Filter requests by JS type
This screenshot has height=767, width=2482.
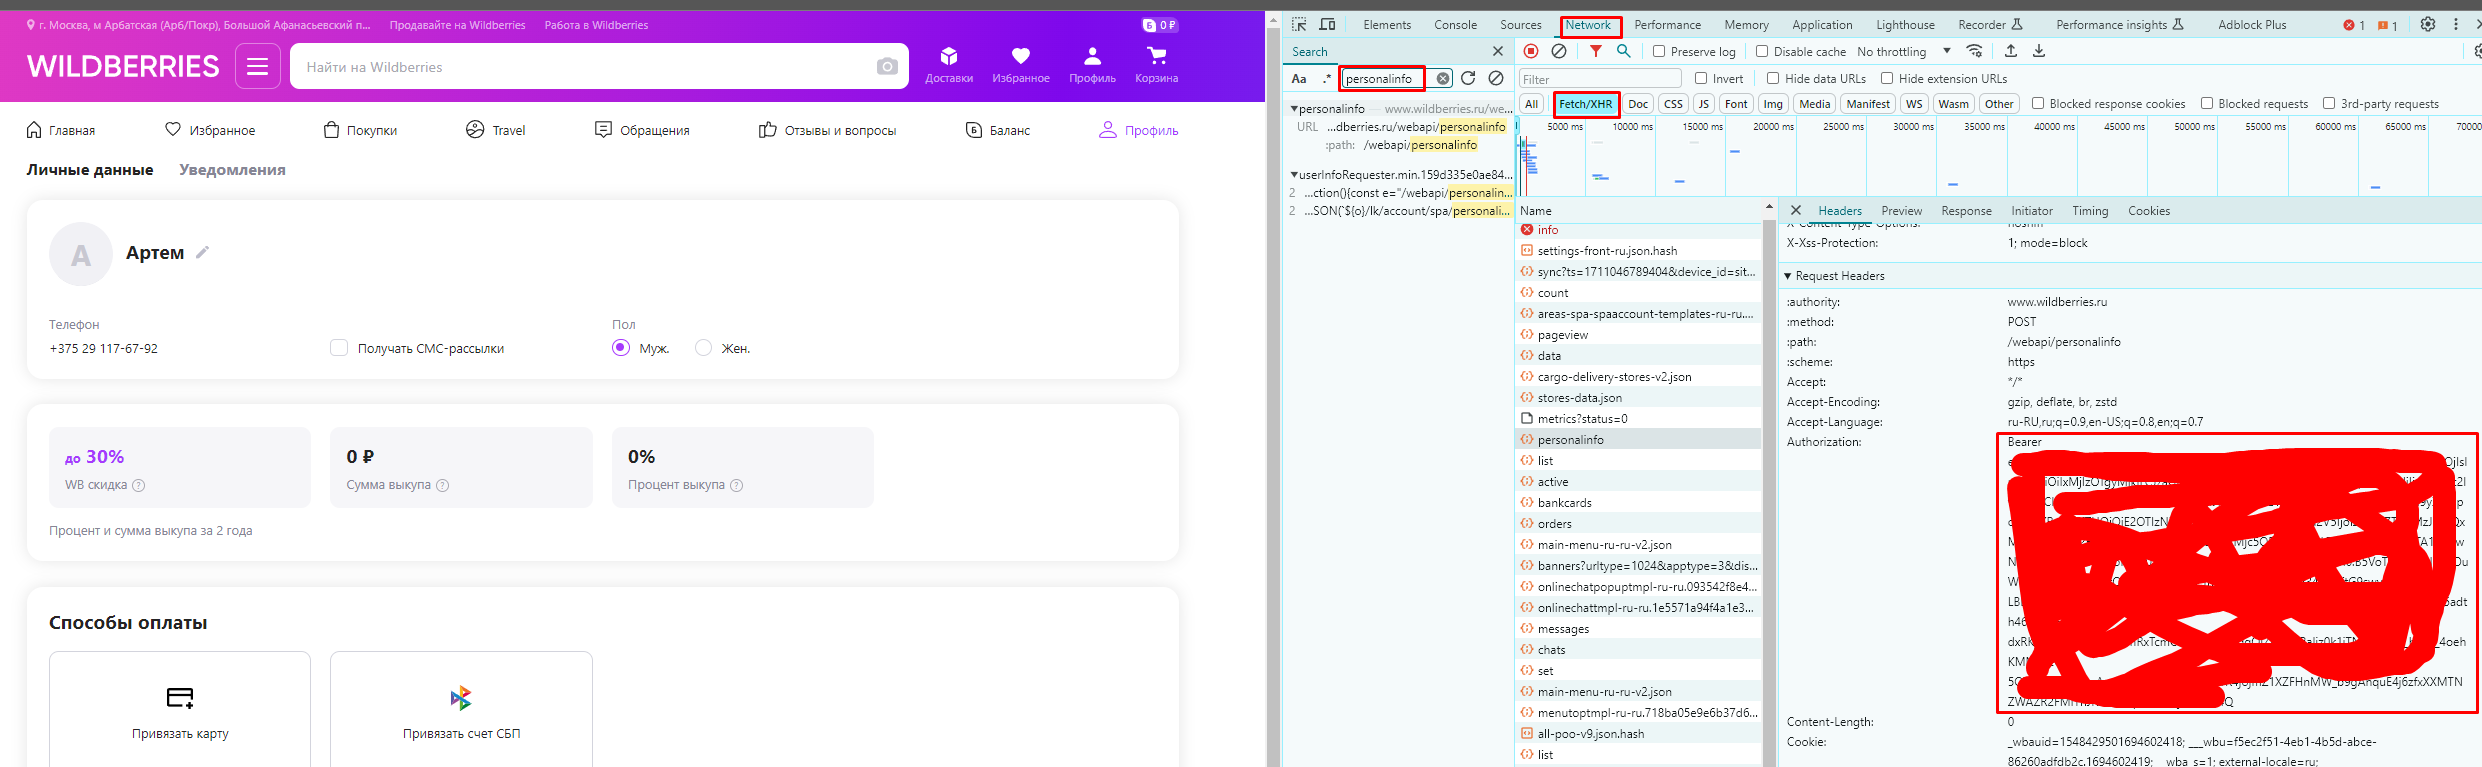(x=1703, y=104)
